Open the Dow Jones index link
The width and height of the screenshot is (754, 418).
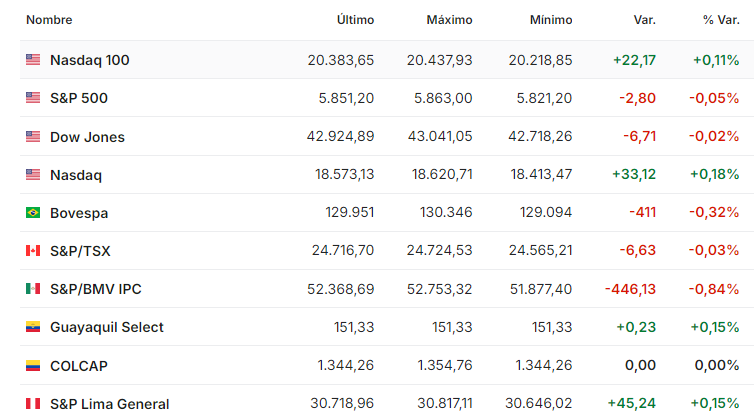(87, 137)
